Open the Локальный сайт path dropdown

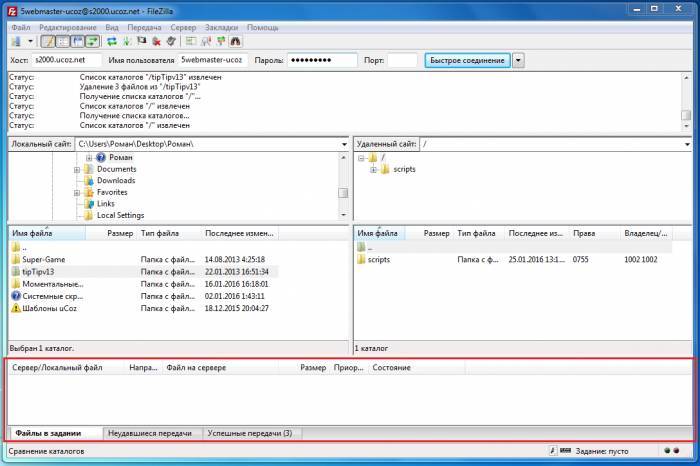344,144
